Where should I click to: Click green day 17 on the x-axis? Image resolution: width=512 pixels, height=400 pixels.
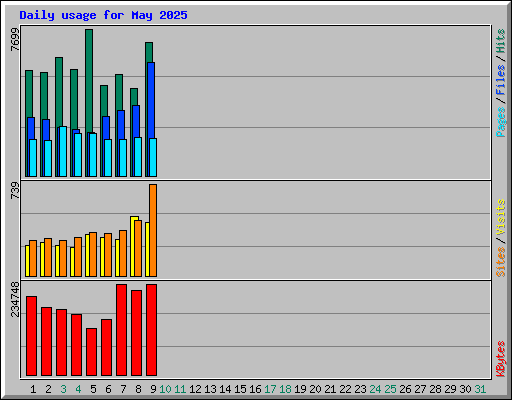[x=270, y=389]
